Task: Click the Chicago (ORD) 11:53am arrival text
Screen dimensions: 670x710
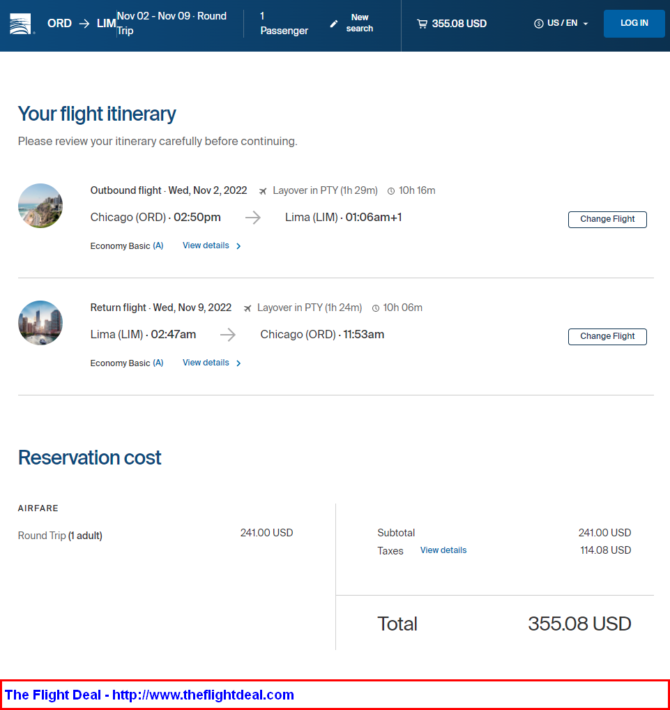Action: [322, 335]
